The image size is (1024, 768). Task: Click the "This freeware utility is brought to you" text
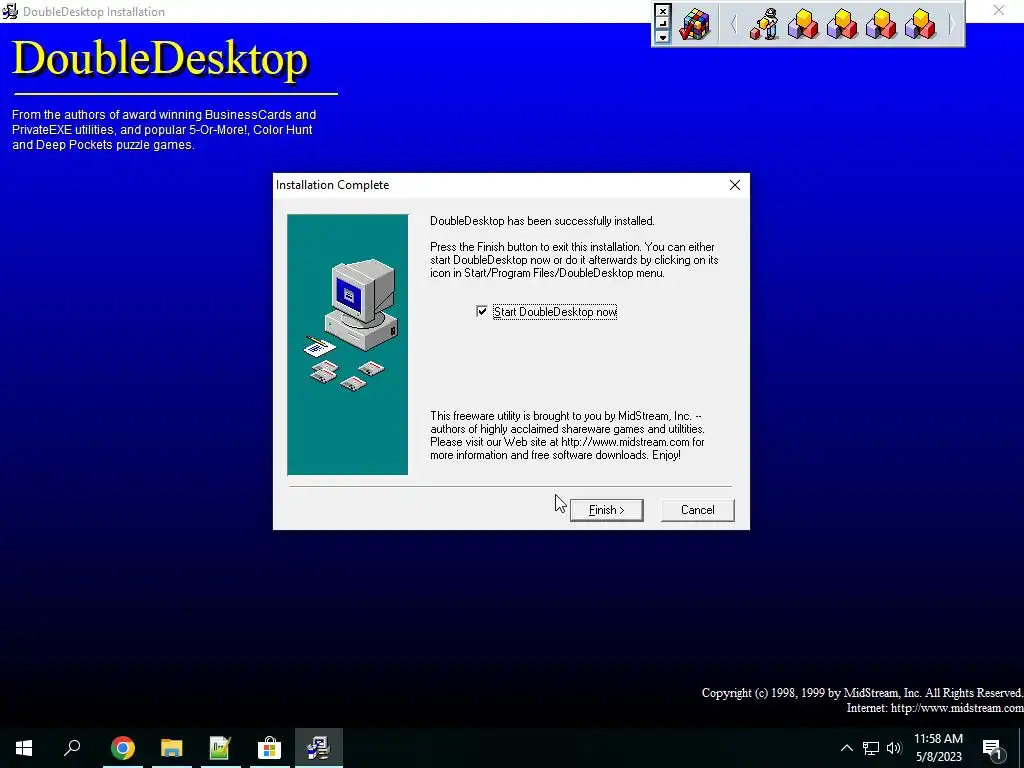(567, 436)
